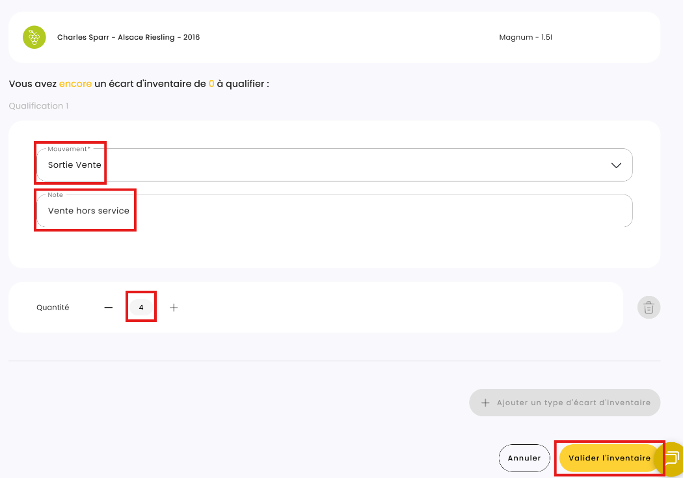Image resolution: width=684 pixels, height=478 pixels.
Task: Click the highlighted word encore
Action: [x=75, y=84]
